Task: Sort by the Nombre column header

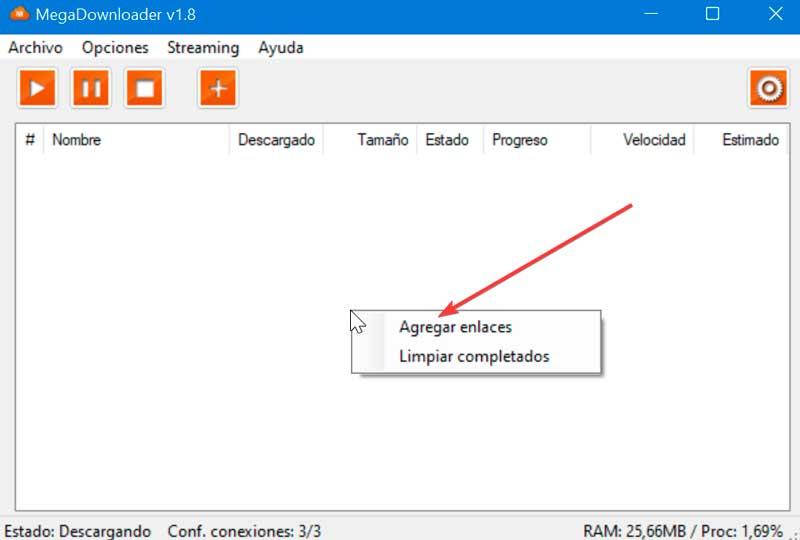Action: (136, 139)
